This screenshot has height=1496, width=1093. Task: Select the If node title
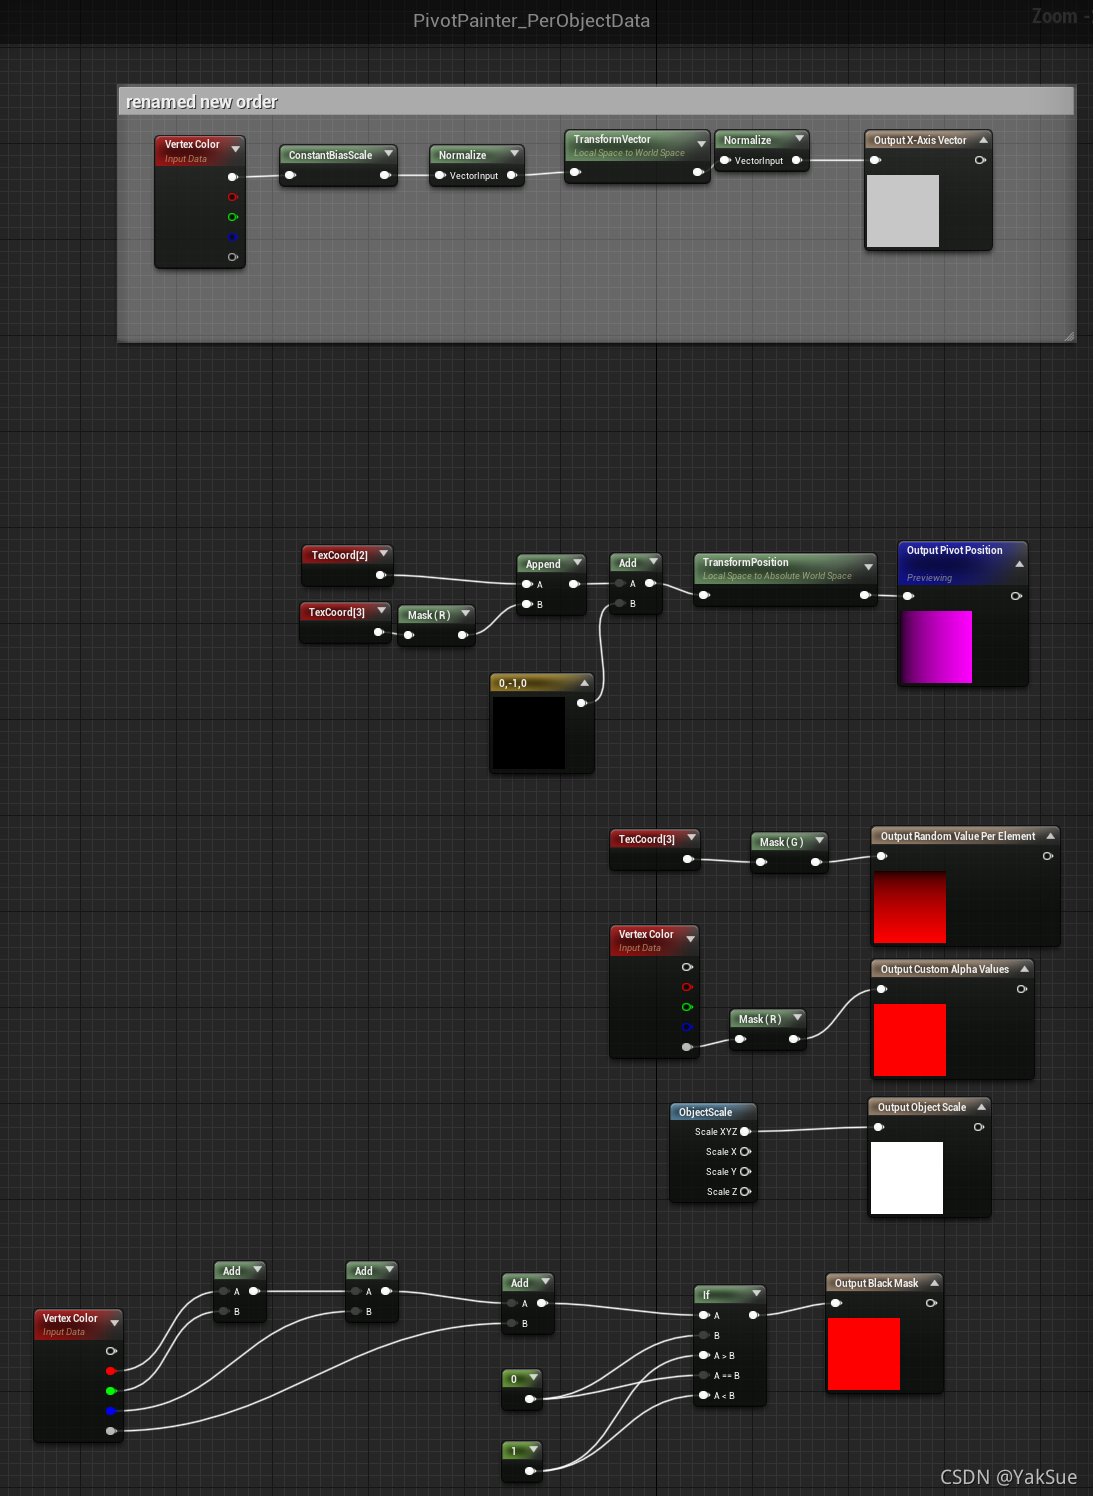tap(706, 1295)
